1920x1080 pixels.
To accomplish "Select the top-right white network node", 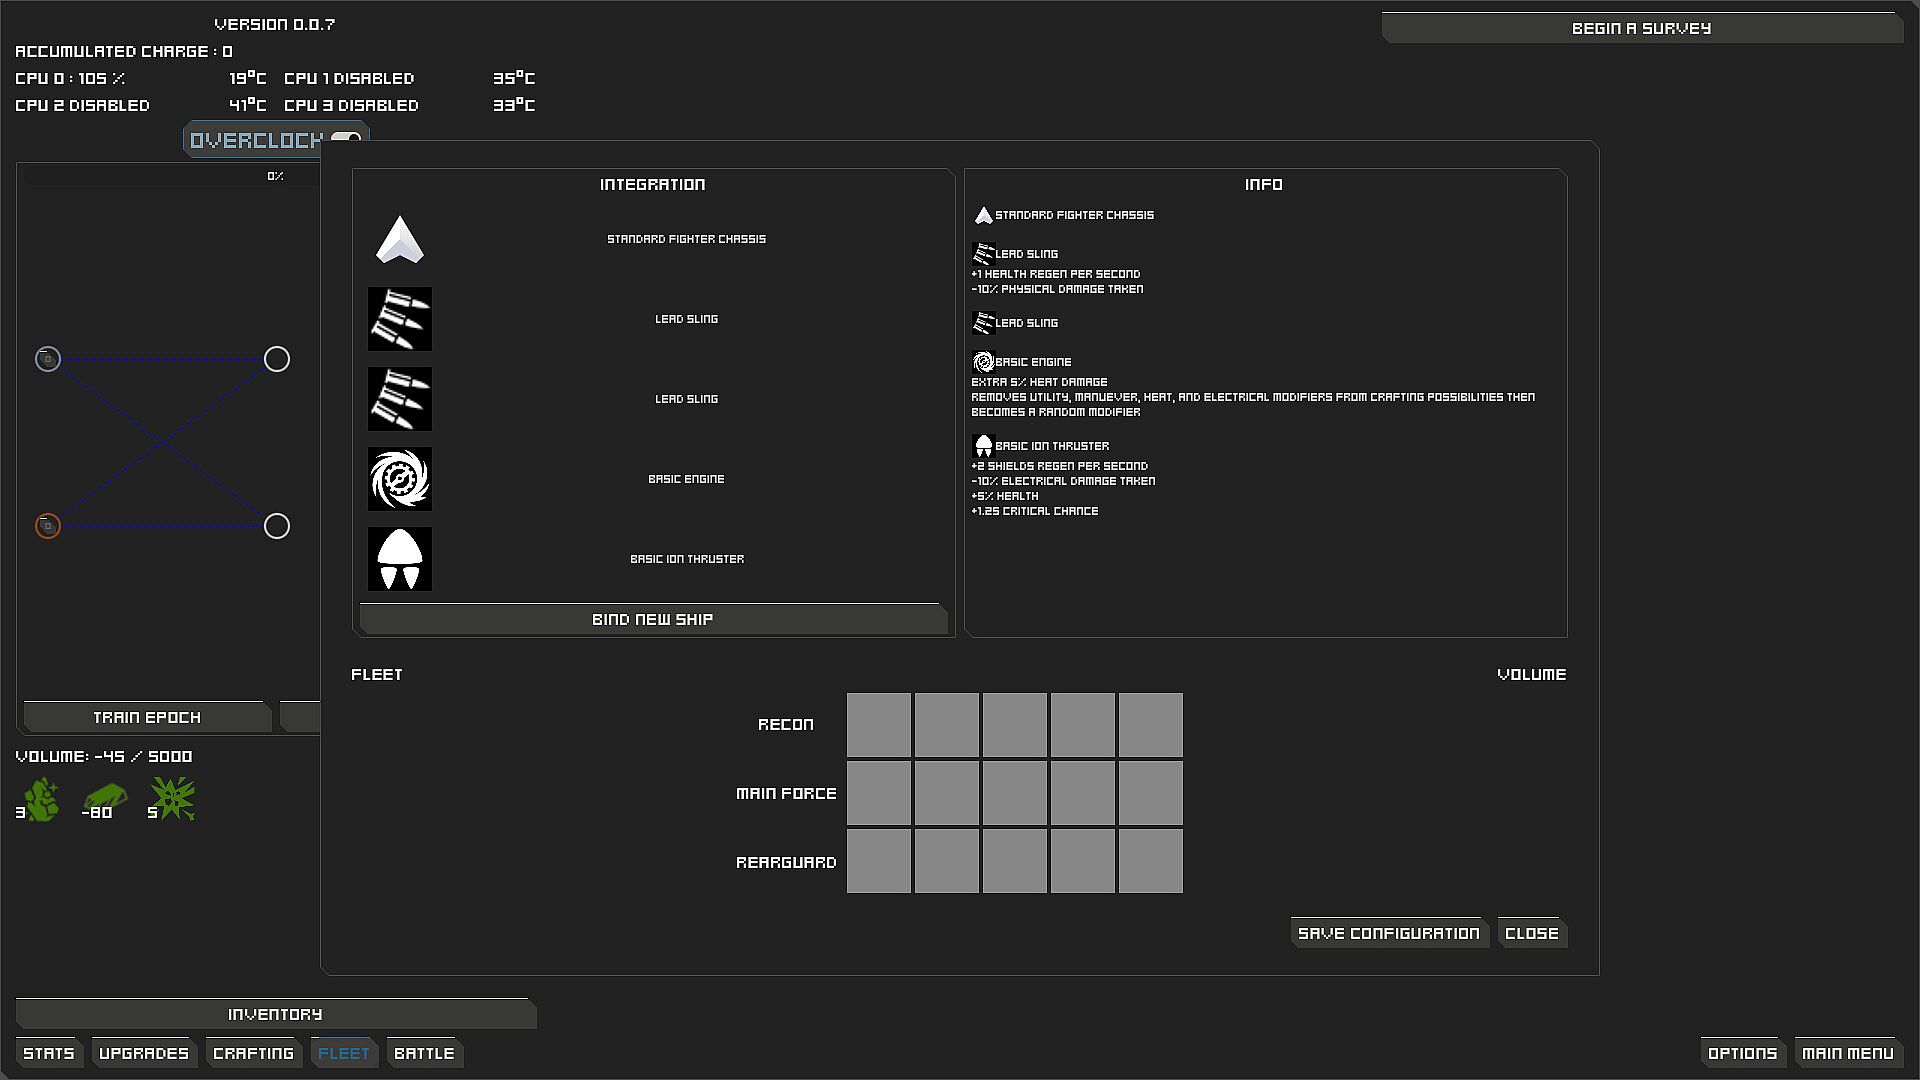I will 277,359.
